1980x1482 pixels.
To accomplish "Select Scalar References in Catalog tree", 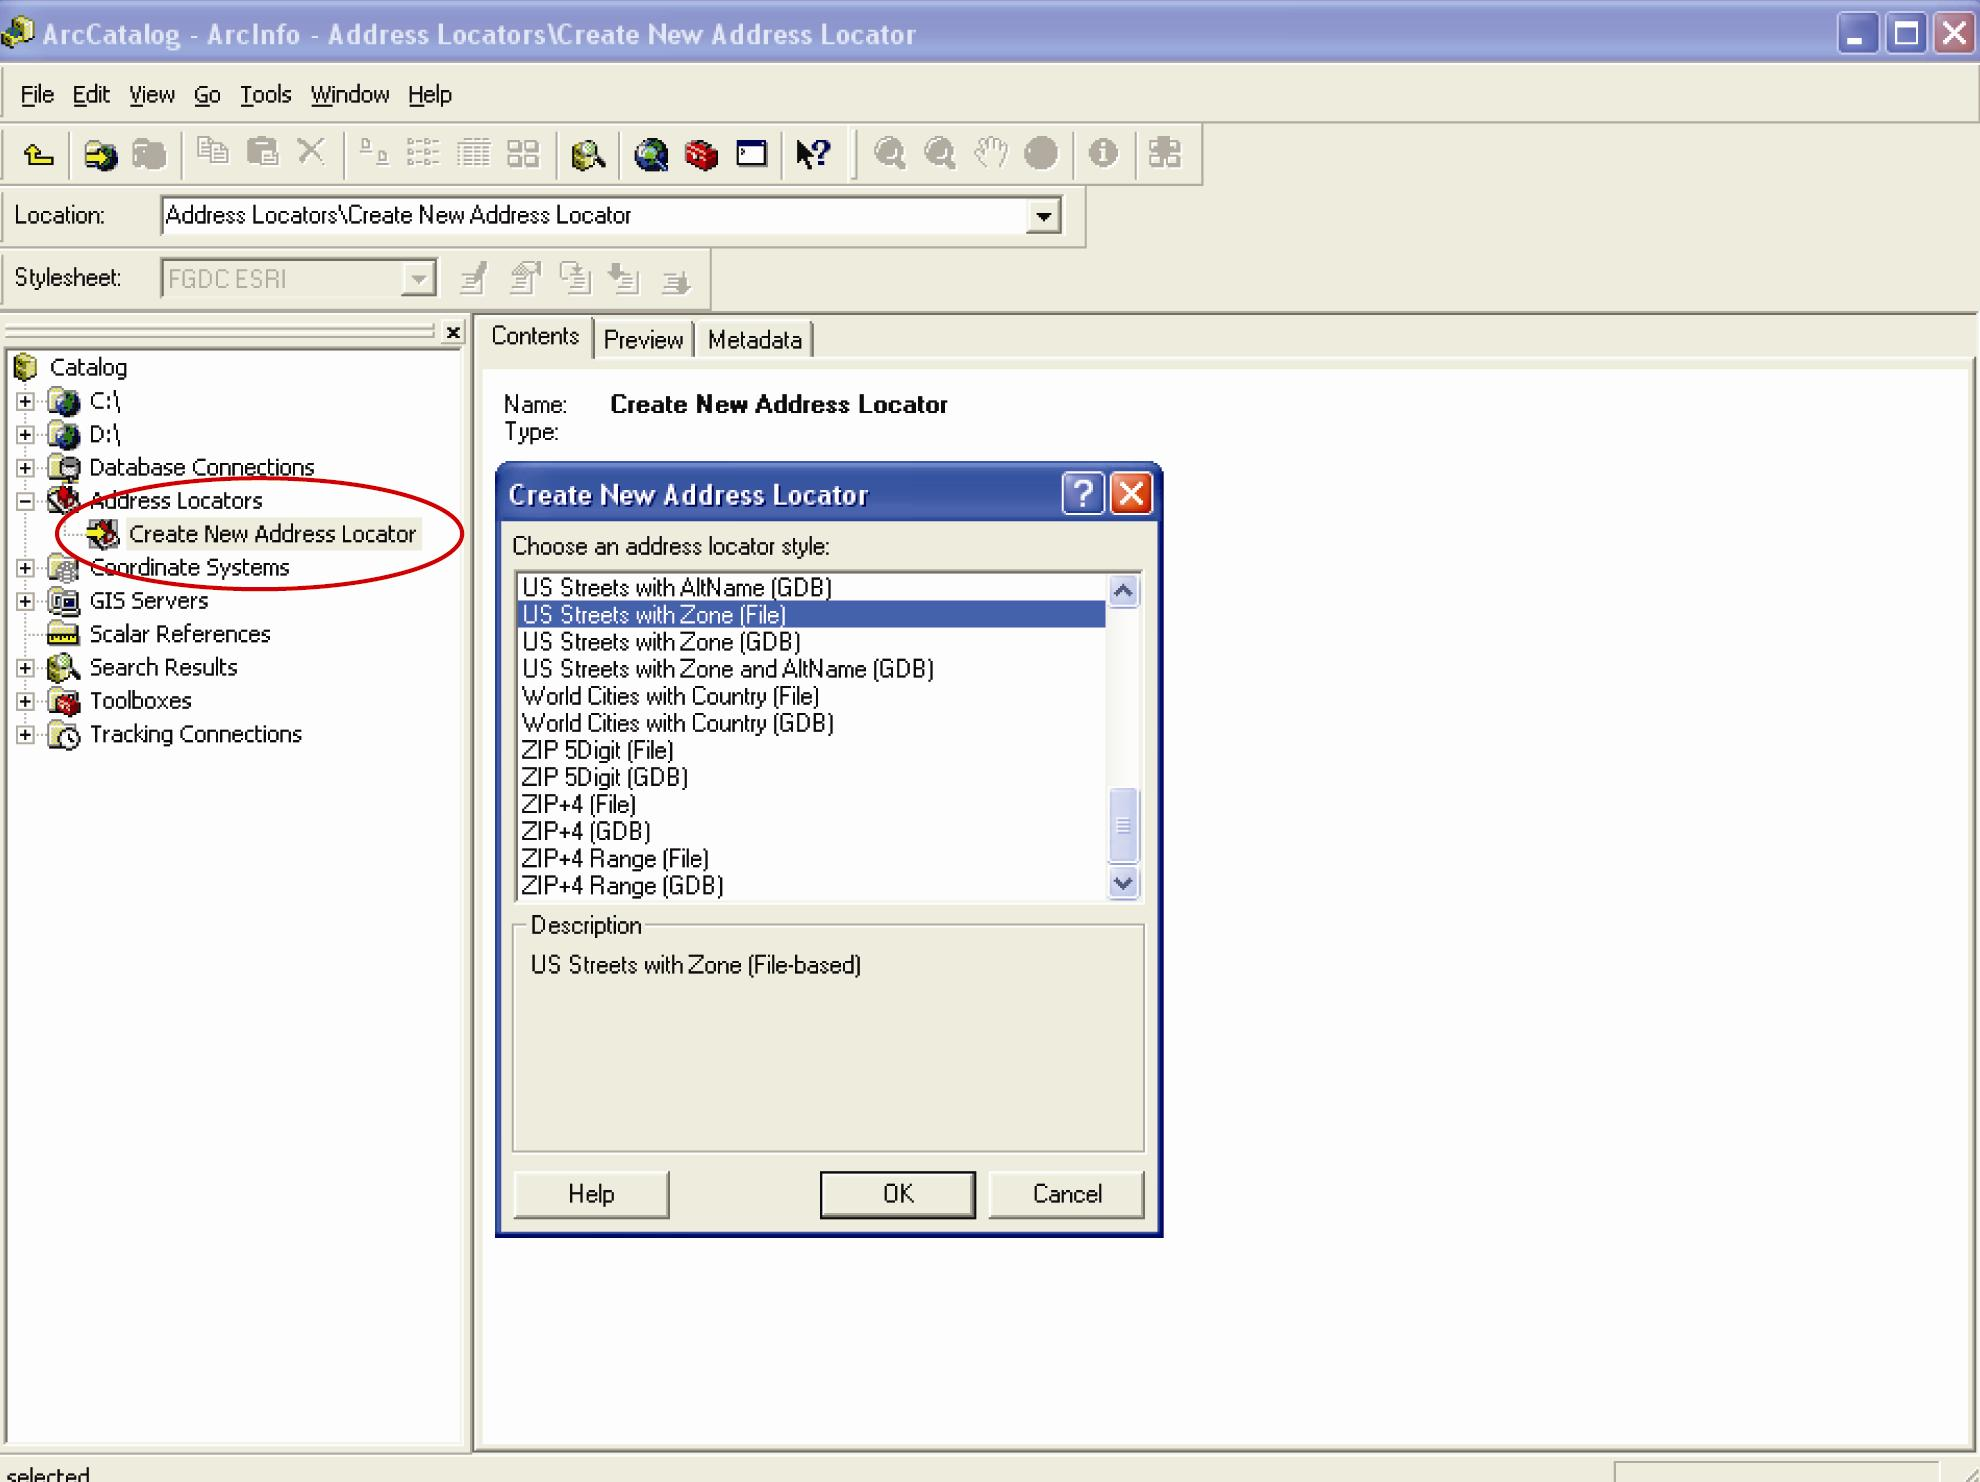I will 180,635.
